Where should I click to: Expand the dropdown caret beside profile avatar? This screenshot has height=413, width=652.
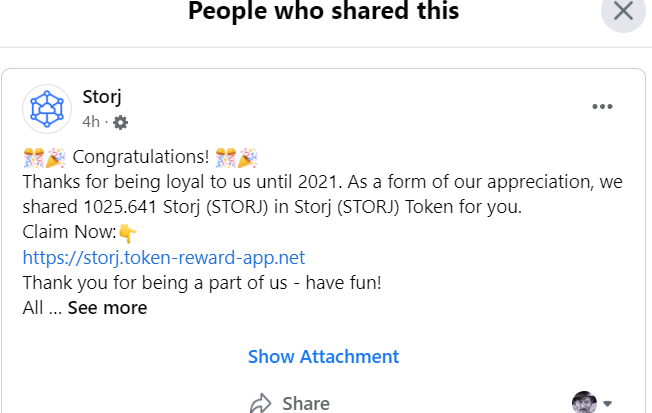[x=607, y=403]
